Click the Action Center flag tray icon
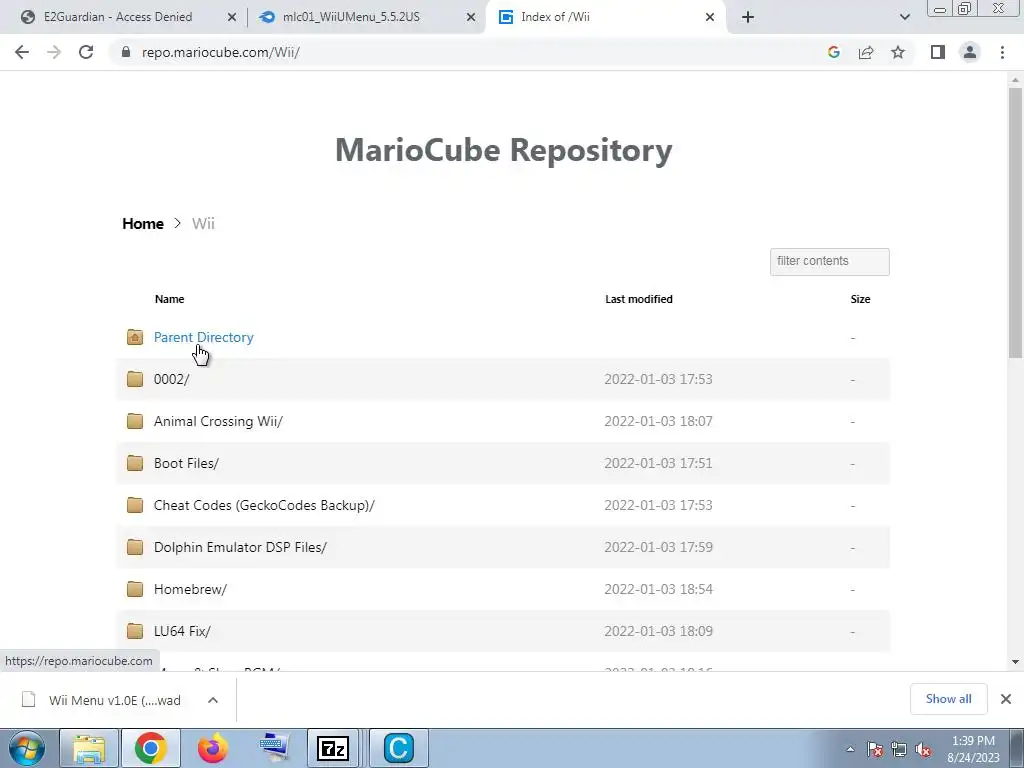1024x768 pixels. (874, 750)
